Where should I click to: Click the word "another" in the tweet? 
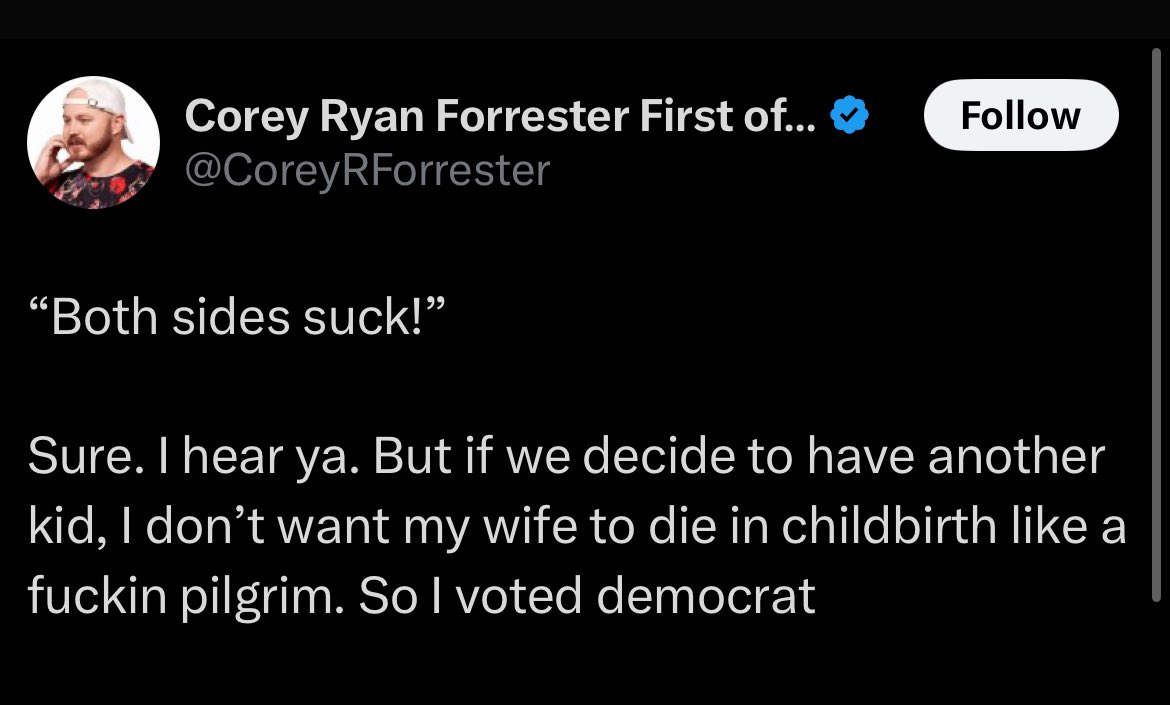pos(1016,457)
